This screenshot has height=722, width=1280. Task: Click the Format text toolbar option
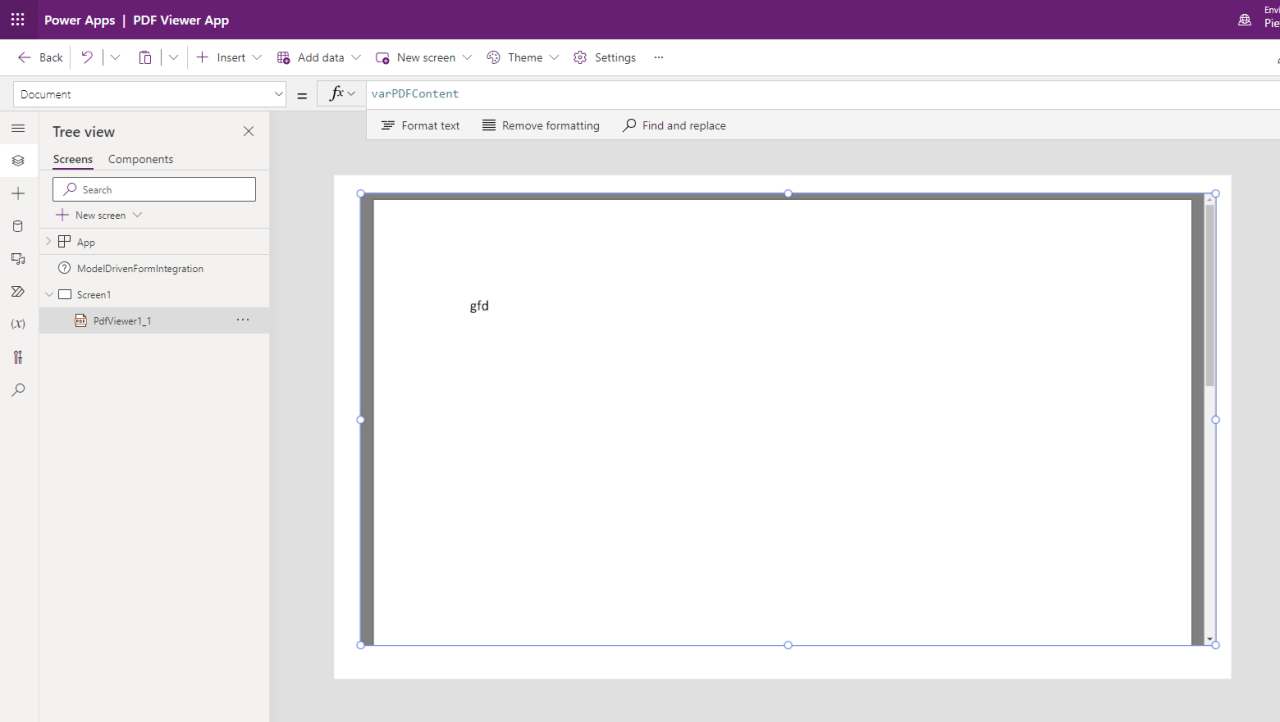[420, 125]
